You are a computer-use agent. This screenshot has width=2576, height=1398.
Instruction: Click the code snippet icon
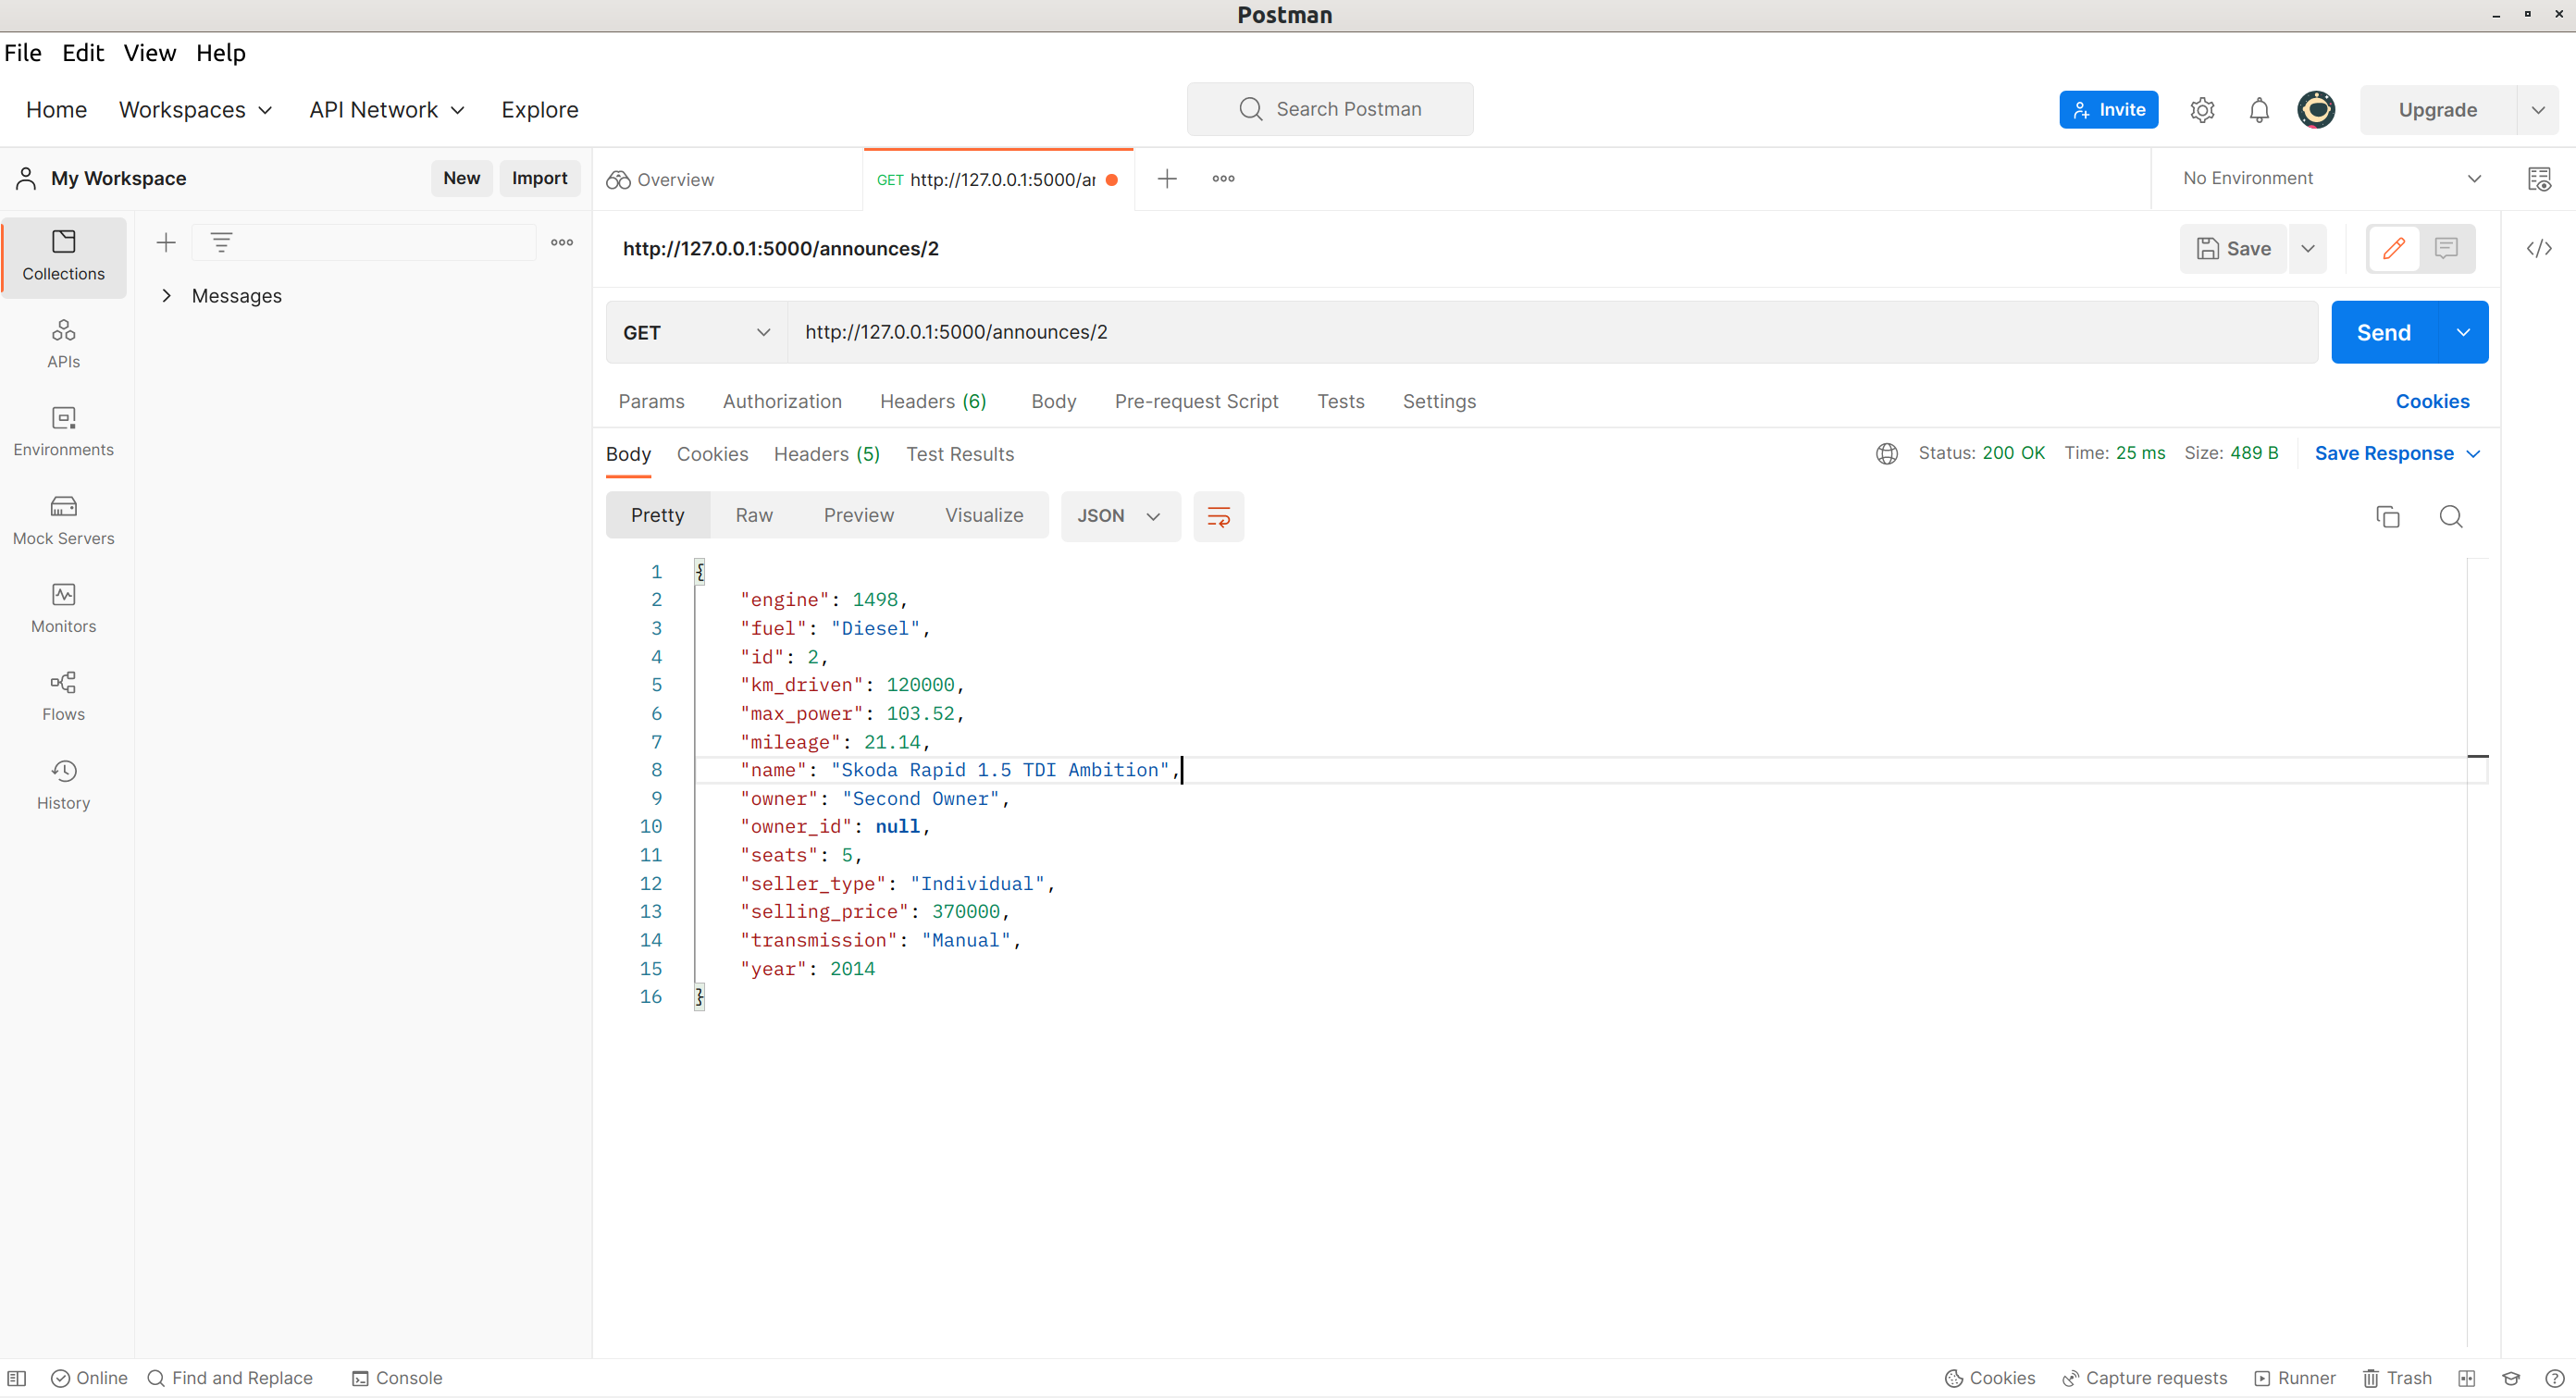tap(2538, 248)
